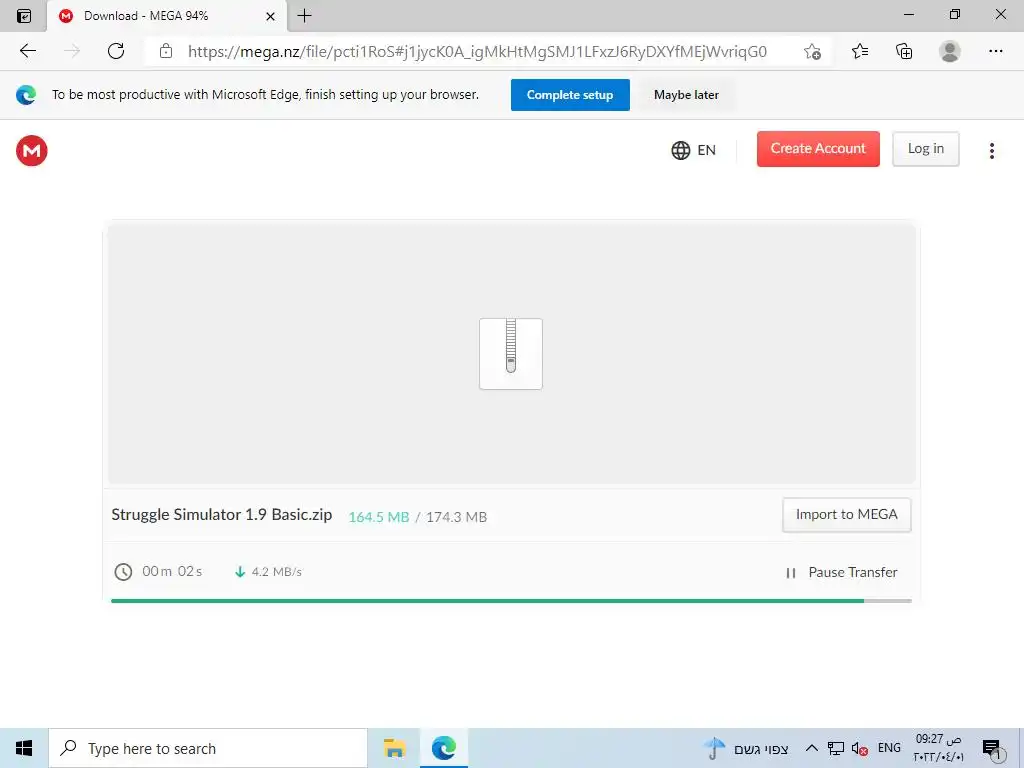Click the taskbar search box
The image size is (1024, 768).
pyautogui.click(x=208, y=748)
